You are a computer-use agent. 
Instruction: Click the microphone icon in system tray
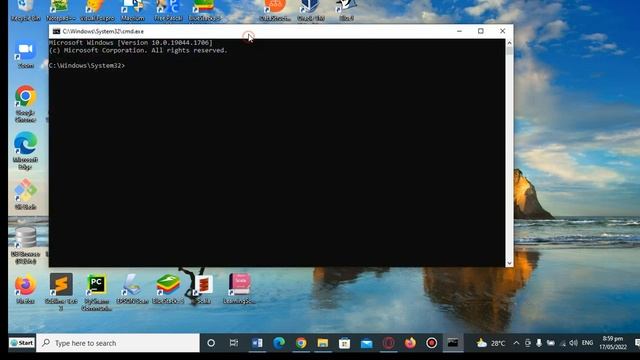pos(539,343)
